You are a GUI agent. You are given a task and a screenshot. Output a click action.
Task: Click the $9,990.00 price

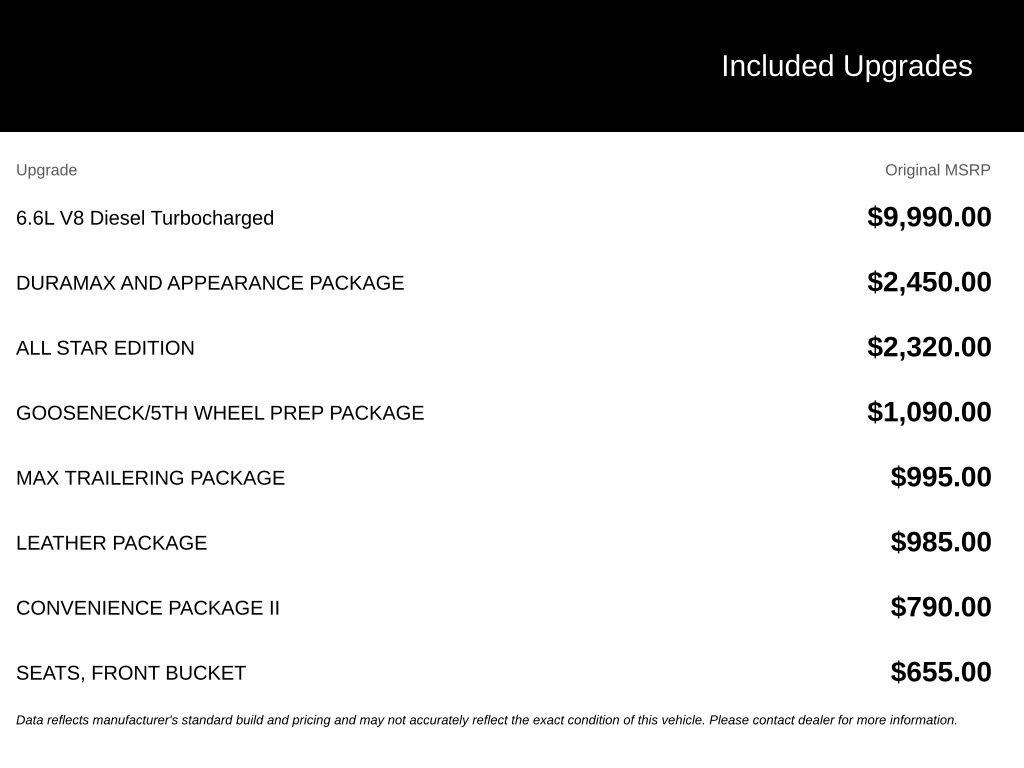tap(929, 217)
